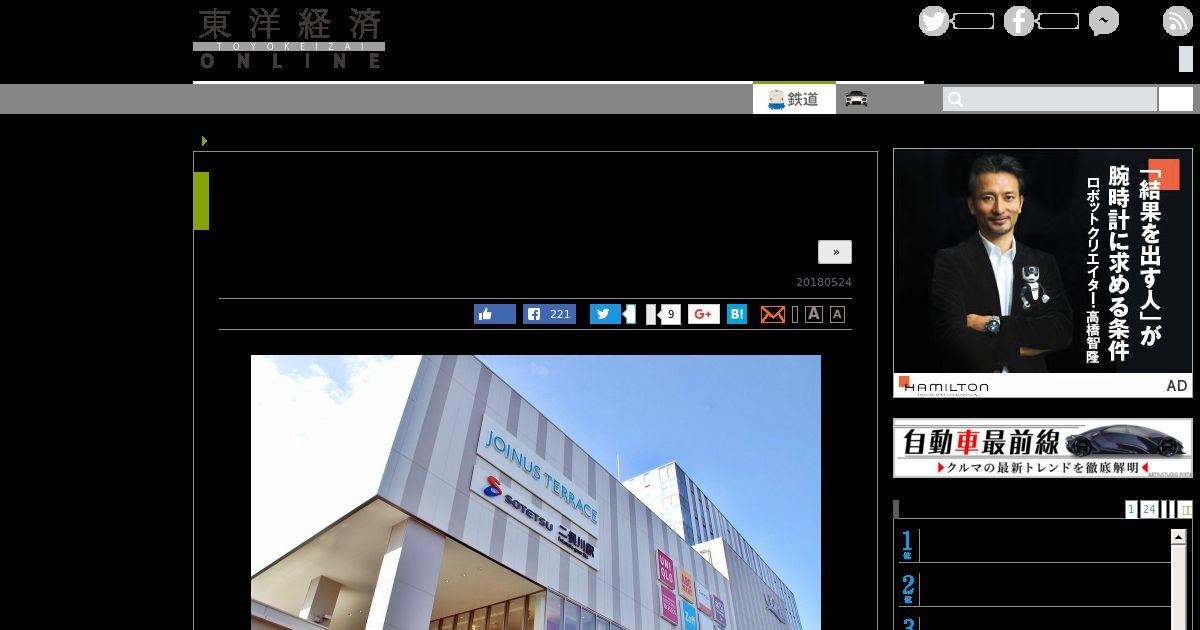Go to next page with the » button

pyautogui.click(x=835, y=252)
